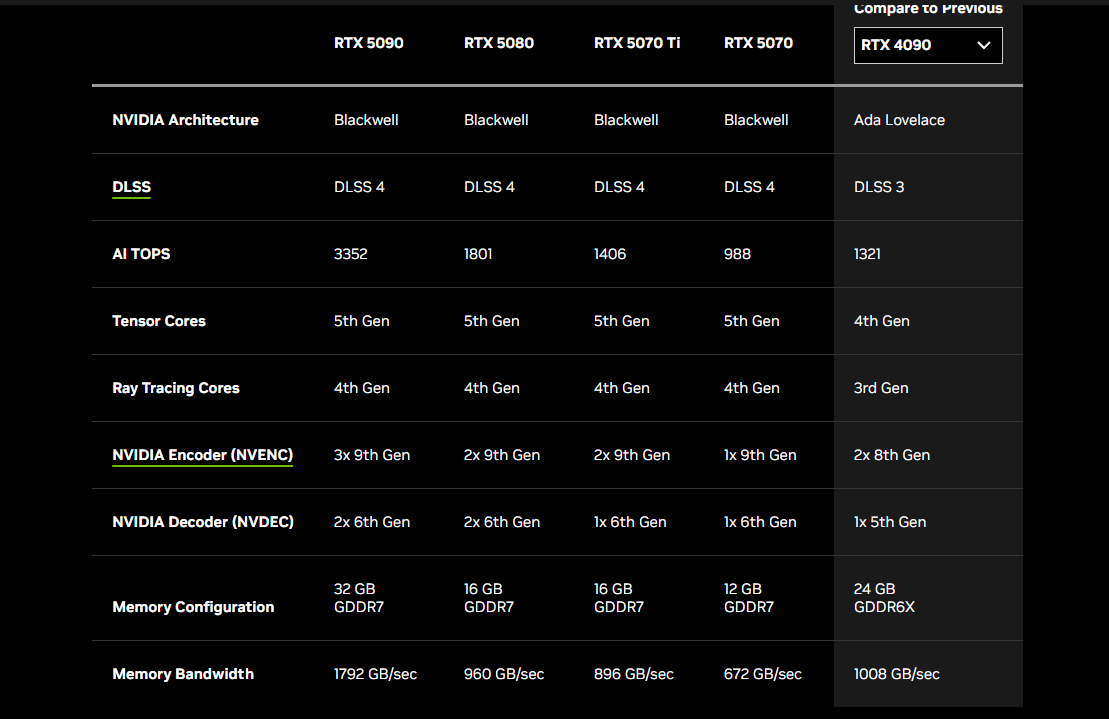Click the 1792 GB/sec bandwidth value
This screenshot has width=1109, height=719.
tap(376, 674)
